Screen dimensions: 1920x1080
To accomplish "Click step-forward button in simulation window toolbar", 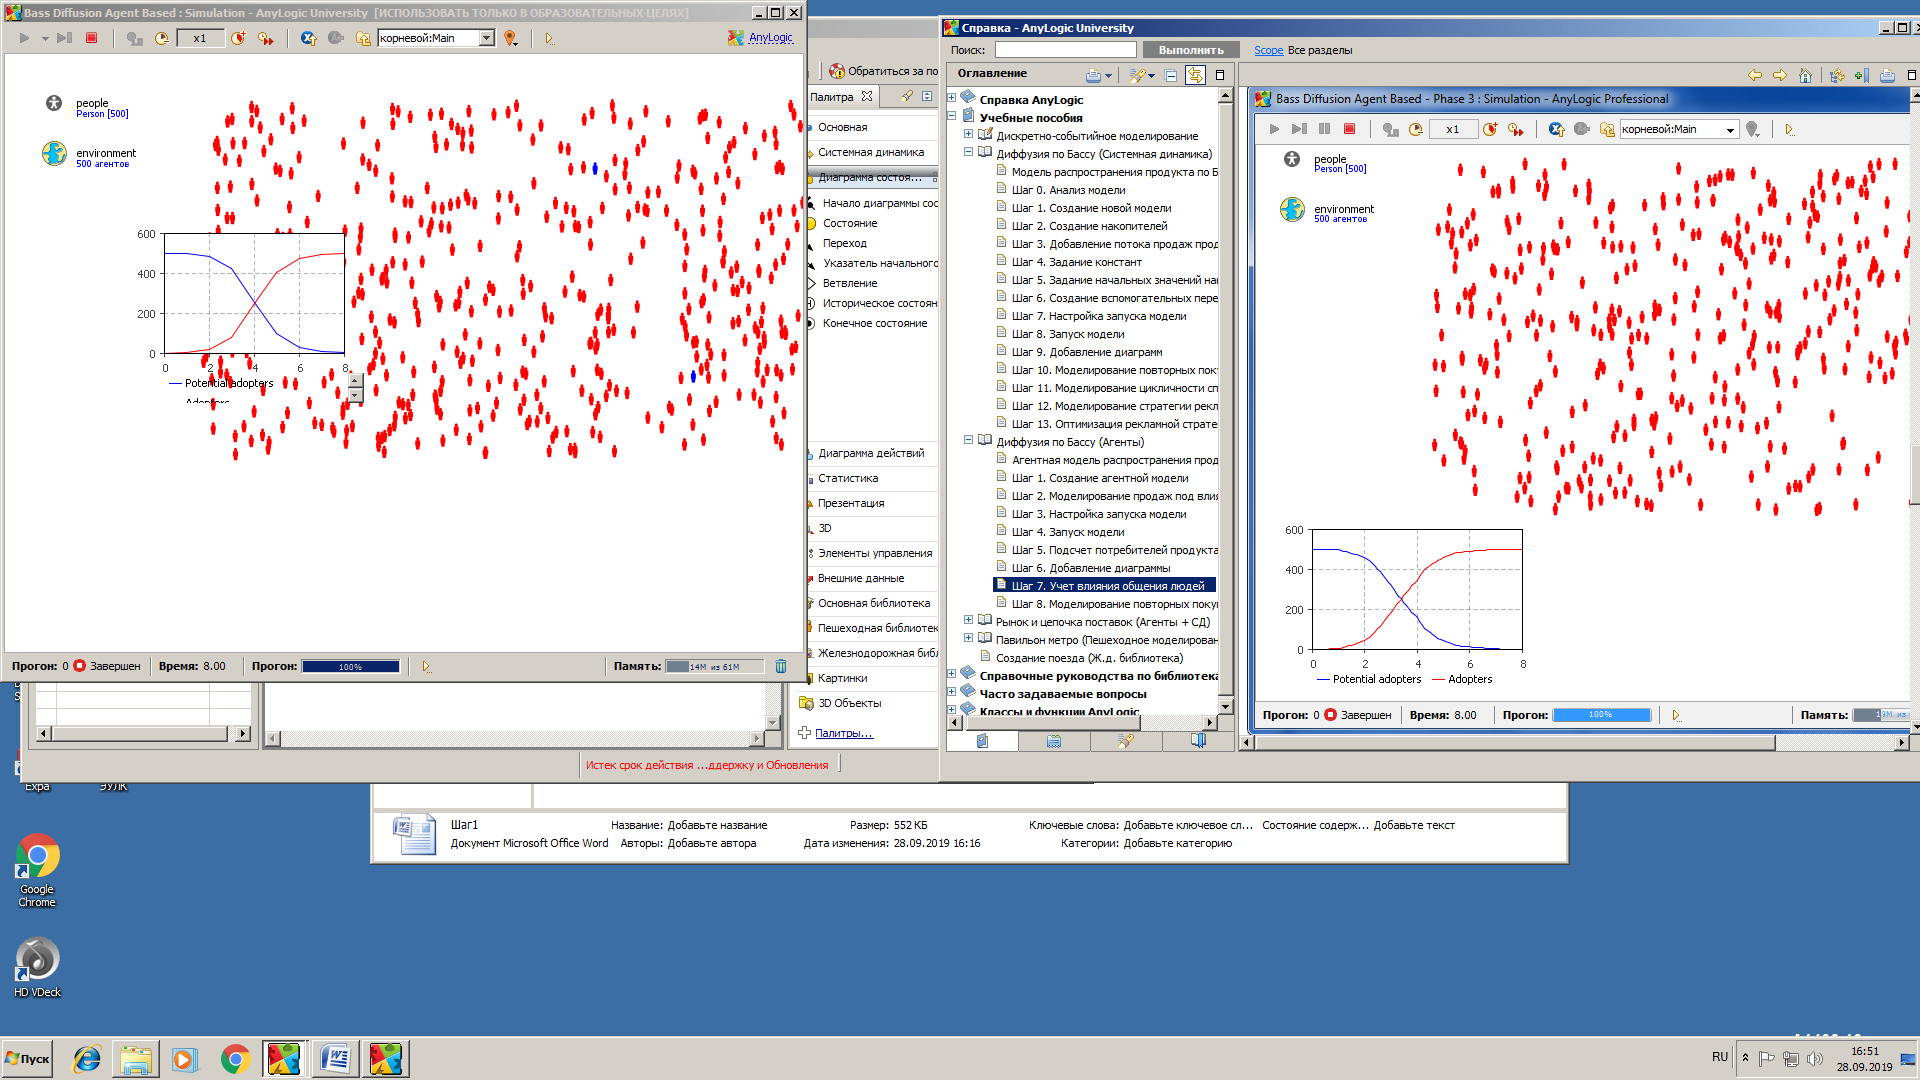I will click(x=64, y=38).
